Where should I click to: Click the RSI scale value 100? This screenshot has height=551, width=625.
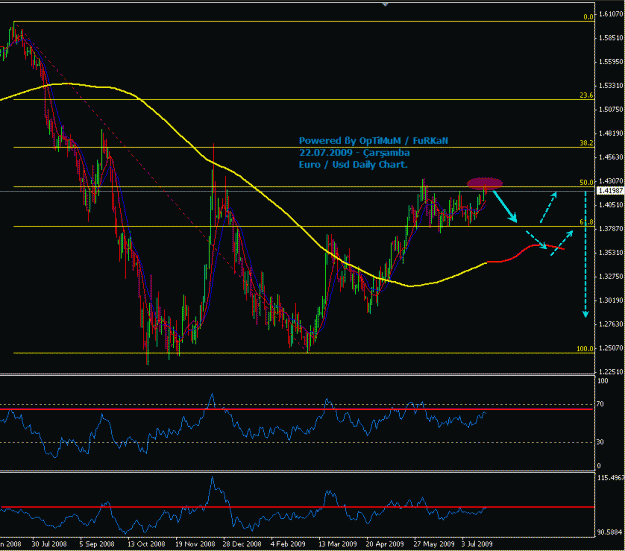(603, 381)
